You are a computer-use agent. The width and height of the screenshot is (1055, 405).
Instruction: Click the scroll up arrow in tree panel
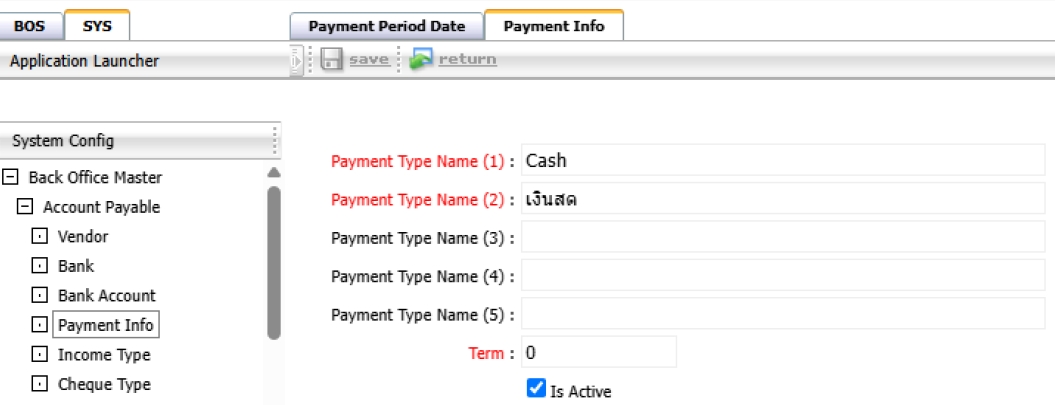[x=274, y=173]
